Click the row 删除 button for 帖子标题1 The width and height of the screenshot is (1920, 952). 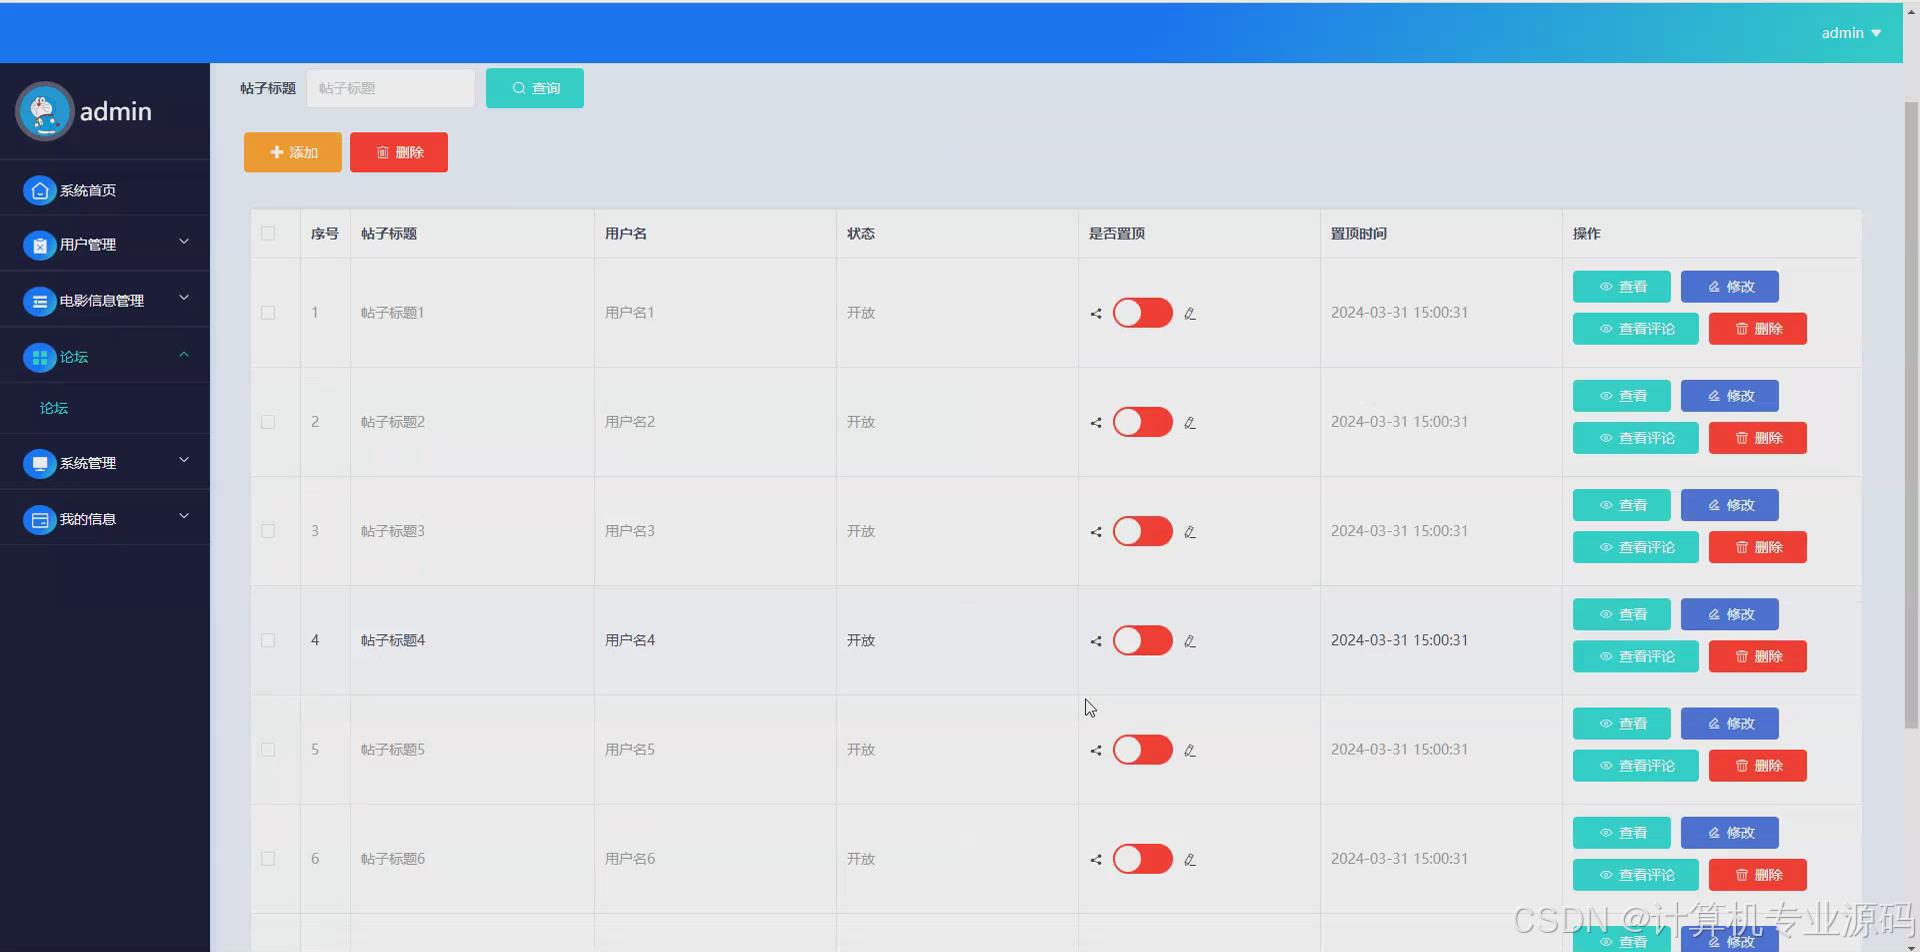1758,328
